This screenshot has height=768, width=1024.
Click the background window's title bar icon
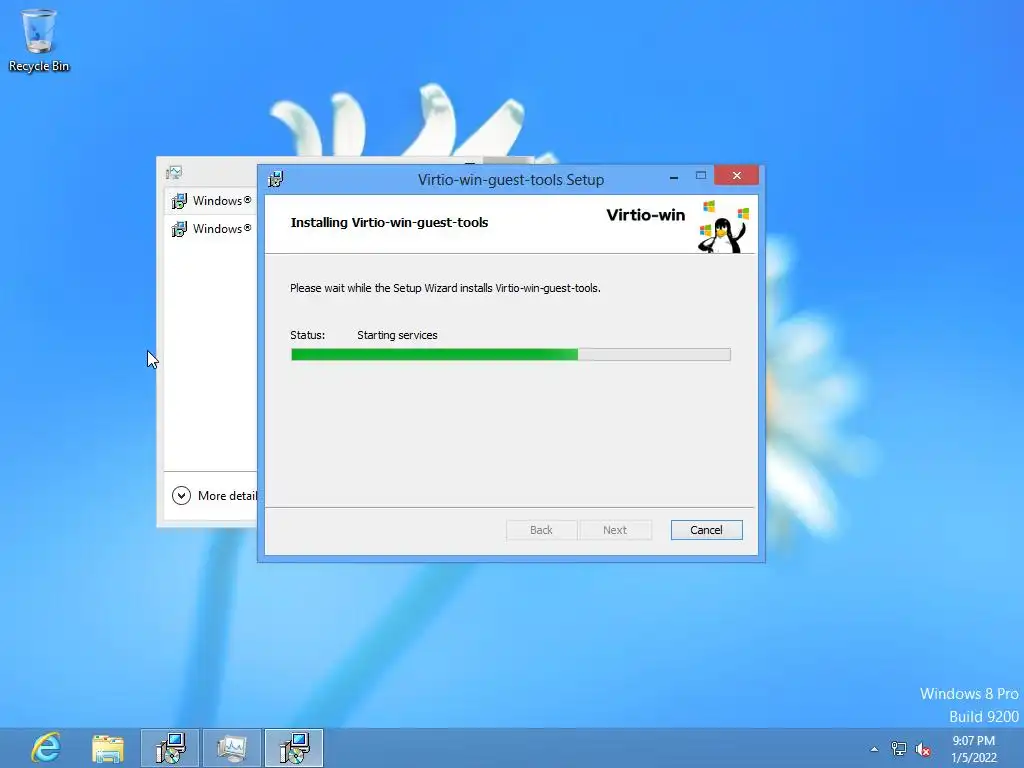174,172
